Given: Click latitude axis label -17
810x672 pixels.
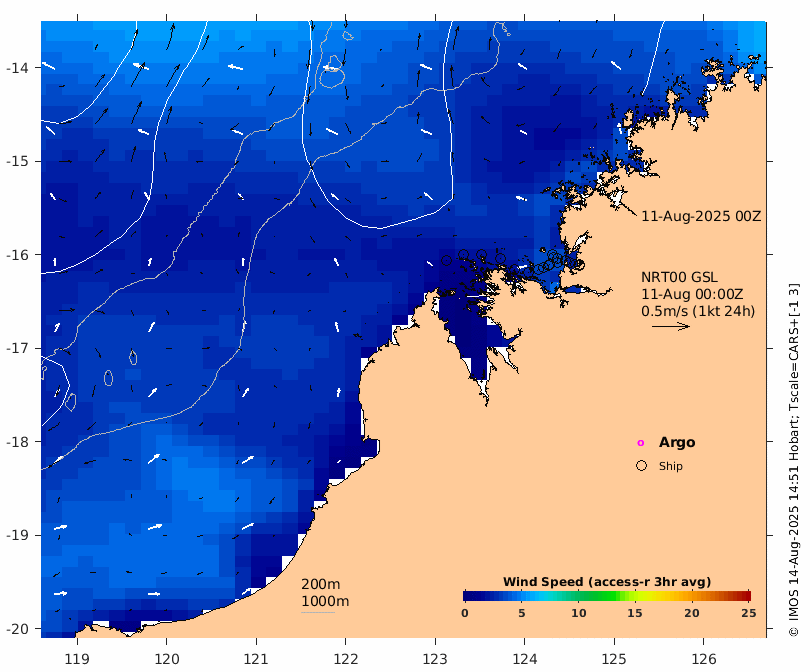Looking at the screenshot, I should (x=17, y=348).
